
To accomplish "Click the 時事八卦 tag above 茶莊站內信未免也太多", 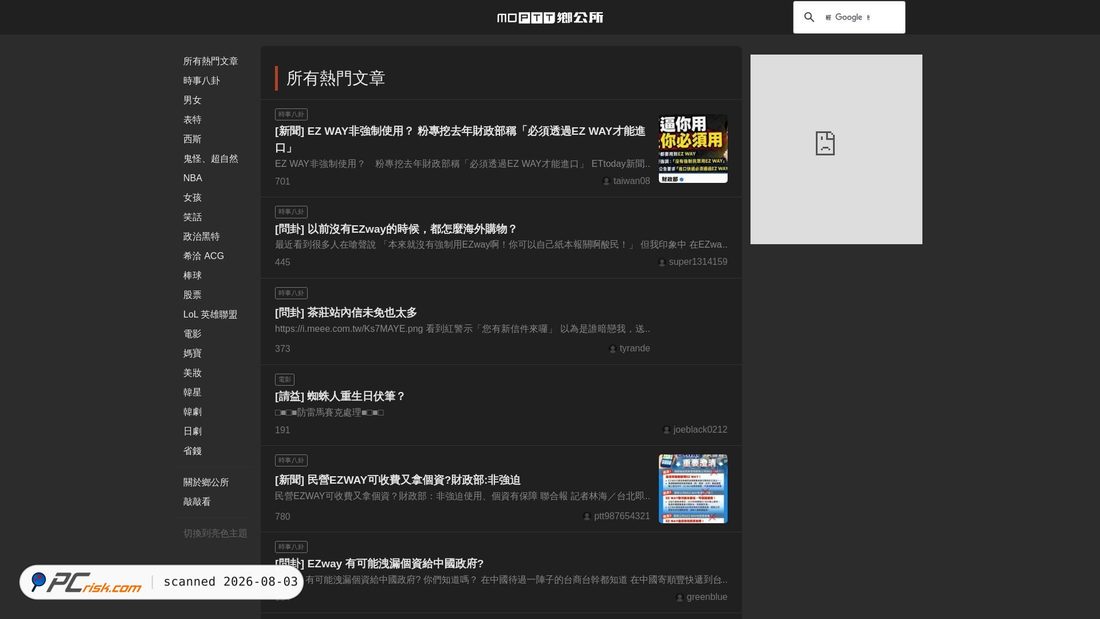I will (291, 293).
